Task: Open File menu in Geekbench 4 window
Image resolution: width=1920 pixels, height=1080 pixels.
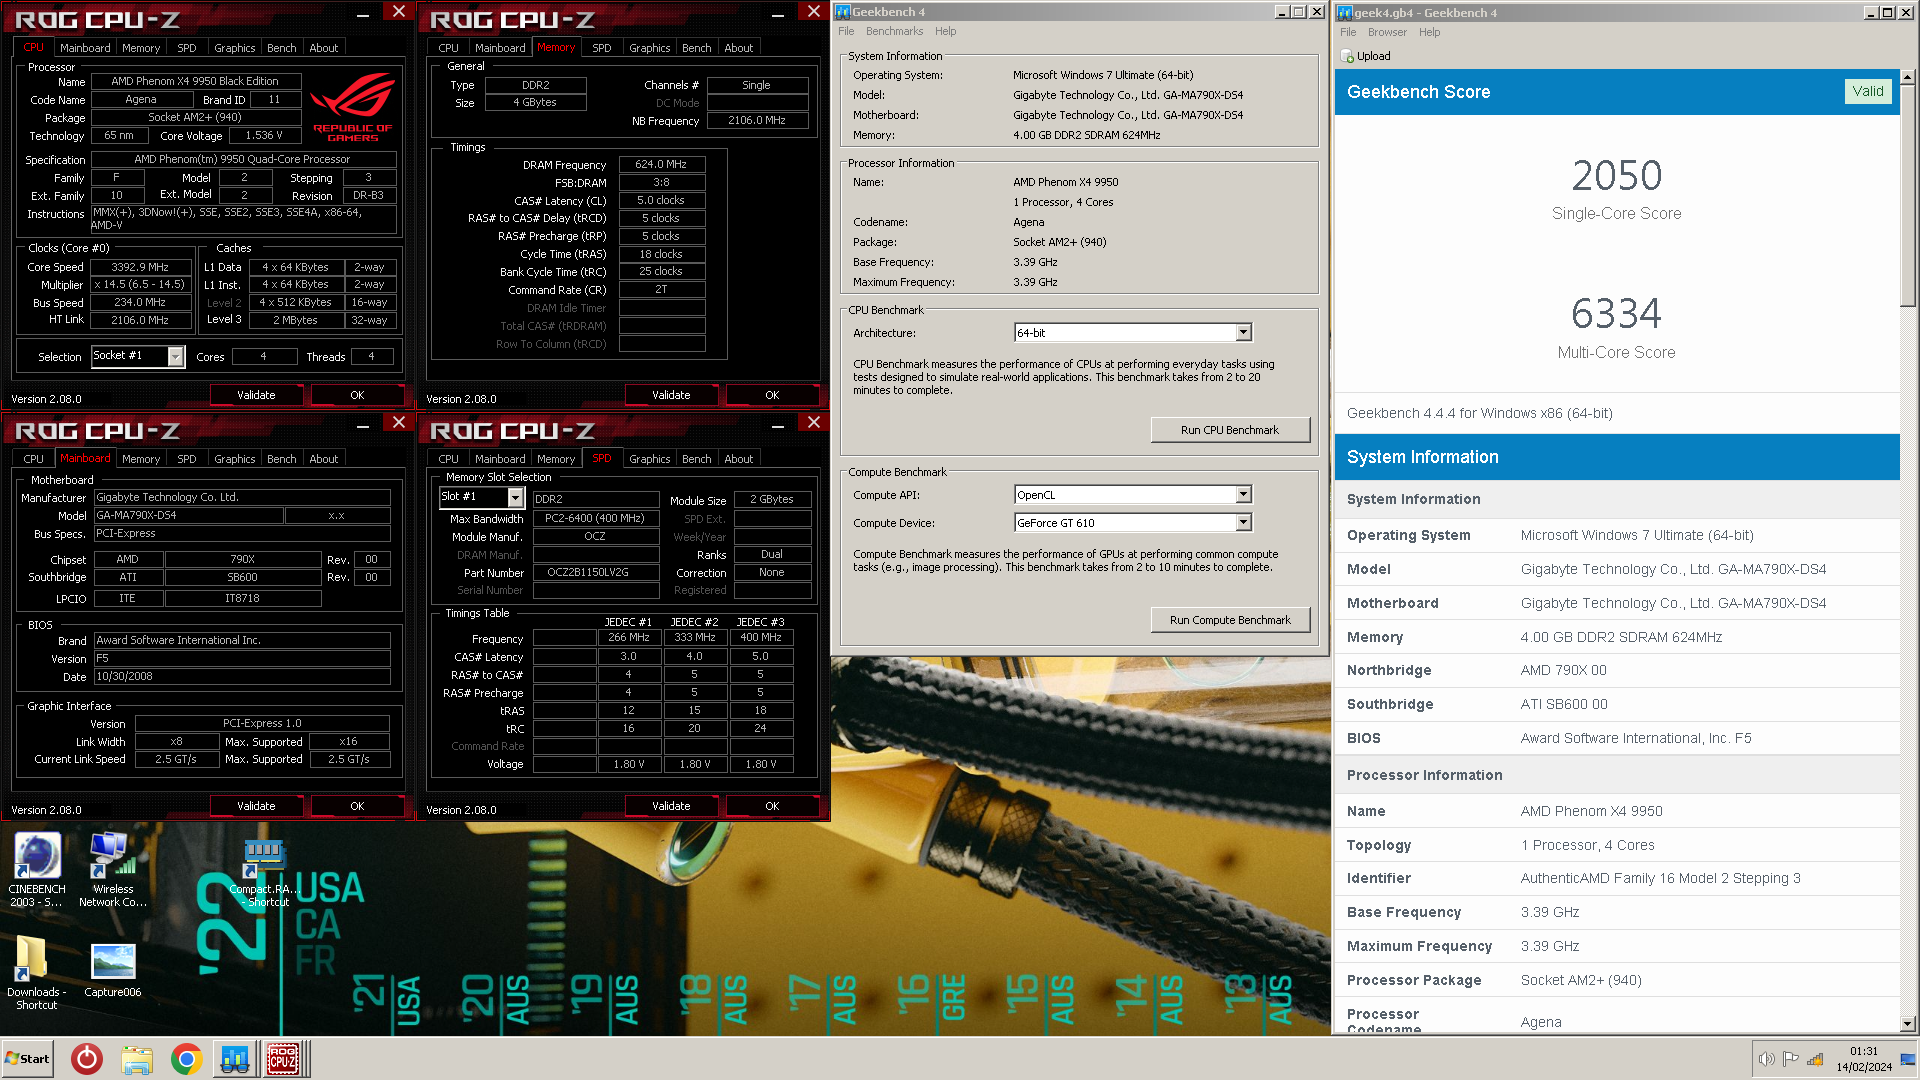Action: tap(846, 31)
